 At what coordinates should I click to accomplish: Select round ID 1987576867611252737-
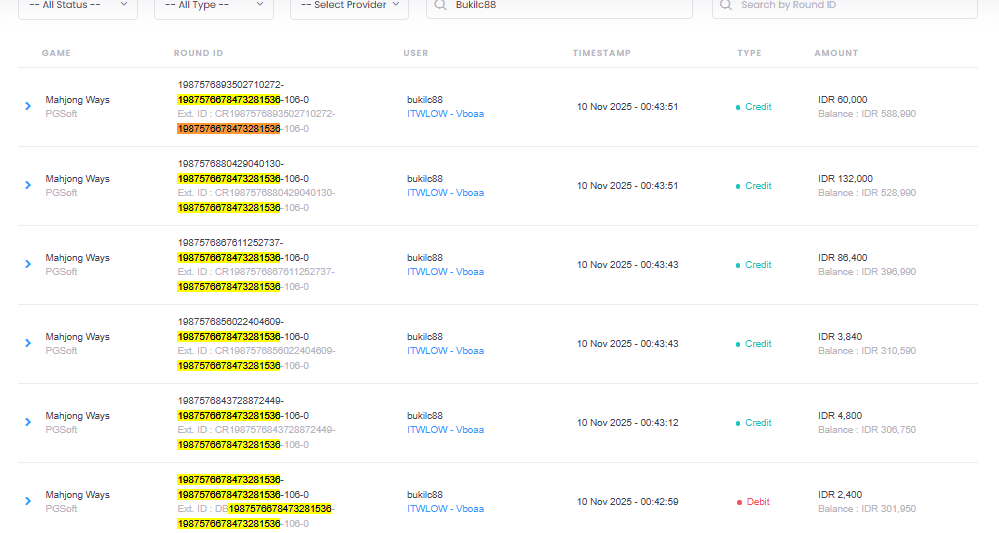pyautogui.click(x=231, y=243)
